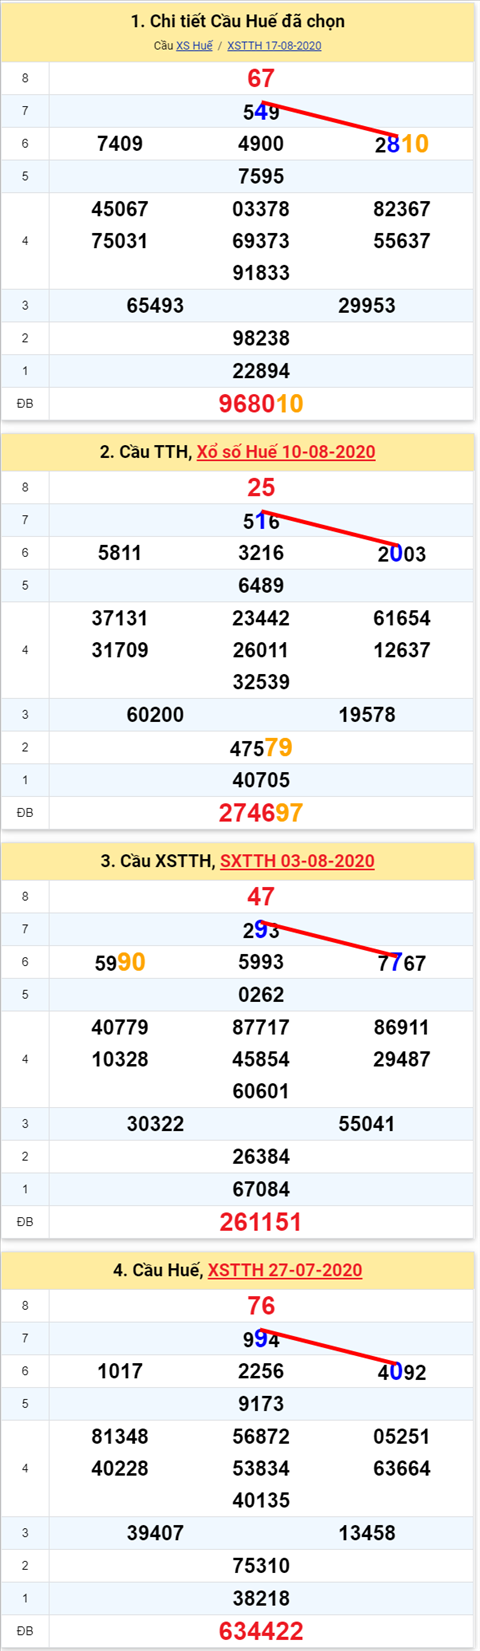Select the number 516
This screenshot has width=480, height=1651.
click(x=261, y=521)
